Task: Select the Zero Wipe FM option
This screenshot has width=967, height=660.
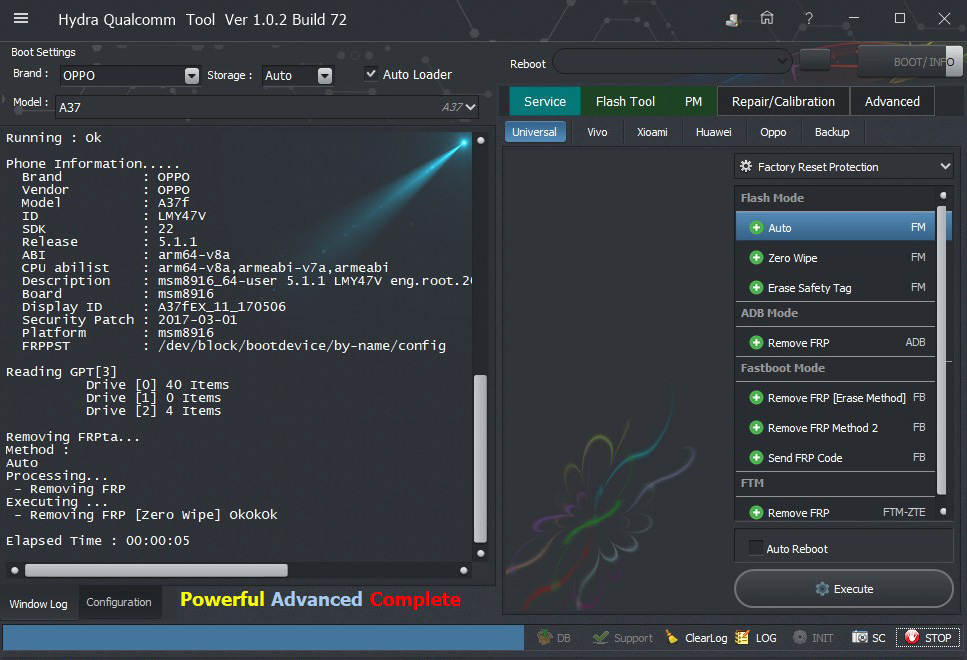Action: point(836,257)
